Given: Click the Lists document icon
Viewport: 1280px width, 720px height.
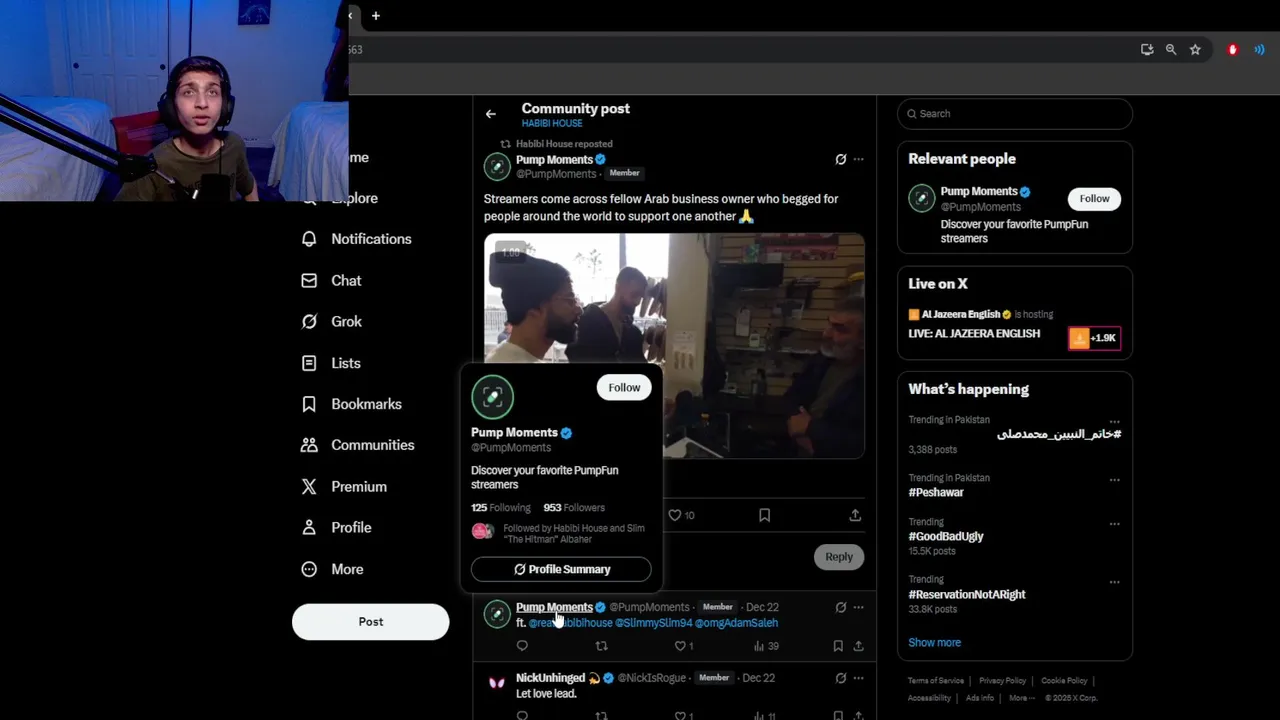Looking at the screenshot, I should click(309, 363).
